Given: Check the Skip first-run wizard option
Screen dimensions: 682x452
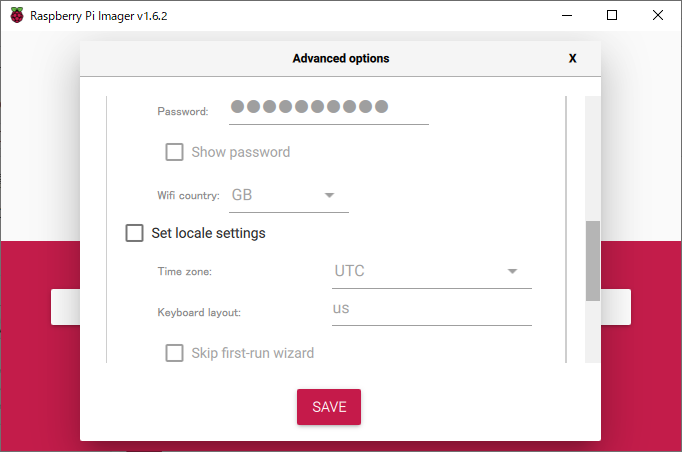Looking at the screenshot, I should 175,352.
